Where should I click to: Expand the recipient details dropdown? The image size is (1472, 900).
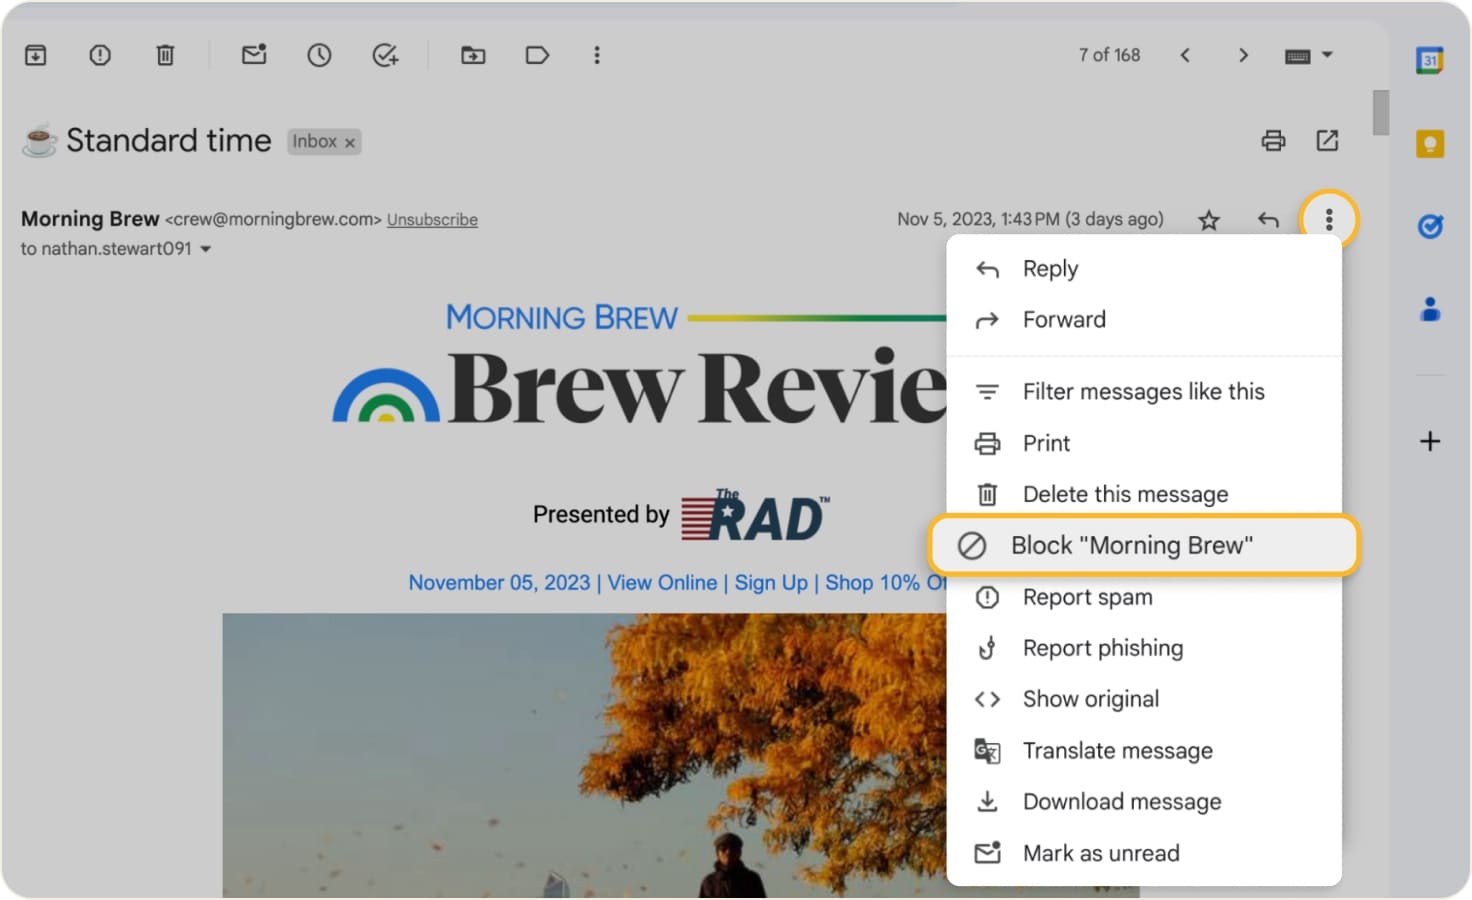[205, 248]
